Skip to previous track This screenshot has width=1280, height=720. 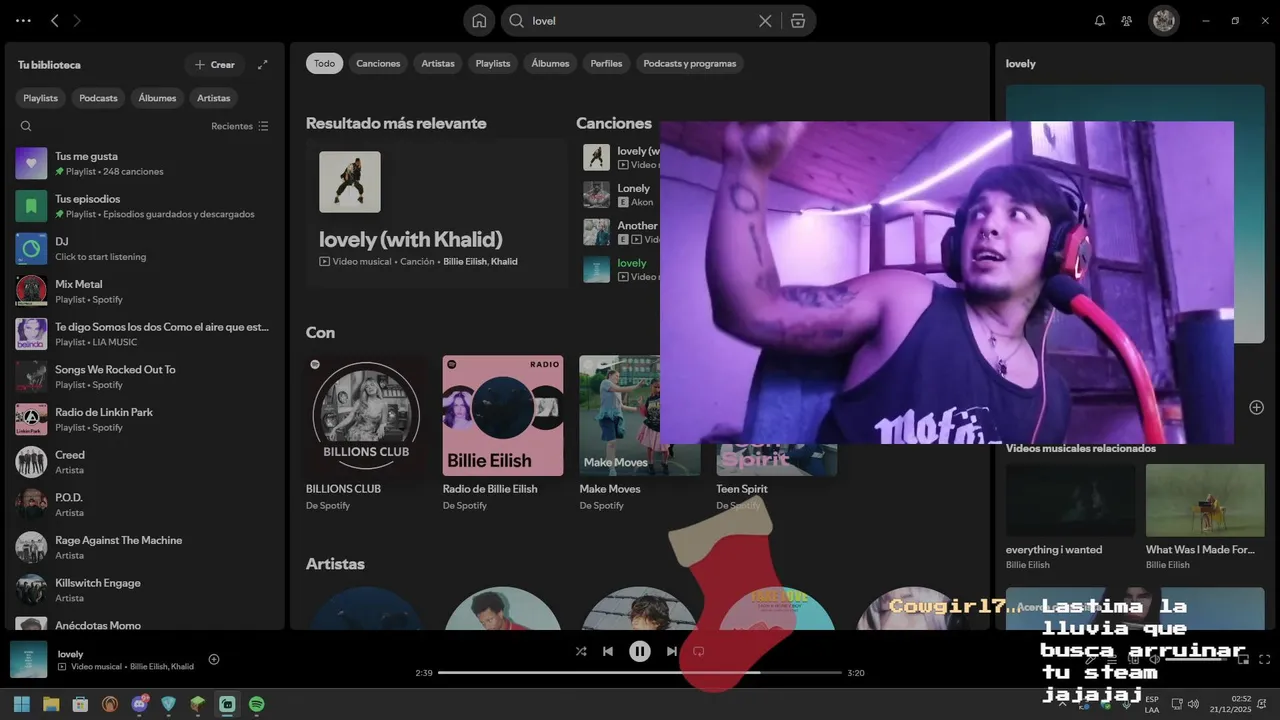(x=608, y=651)
